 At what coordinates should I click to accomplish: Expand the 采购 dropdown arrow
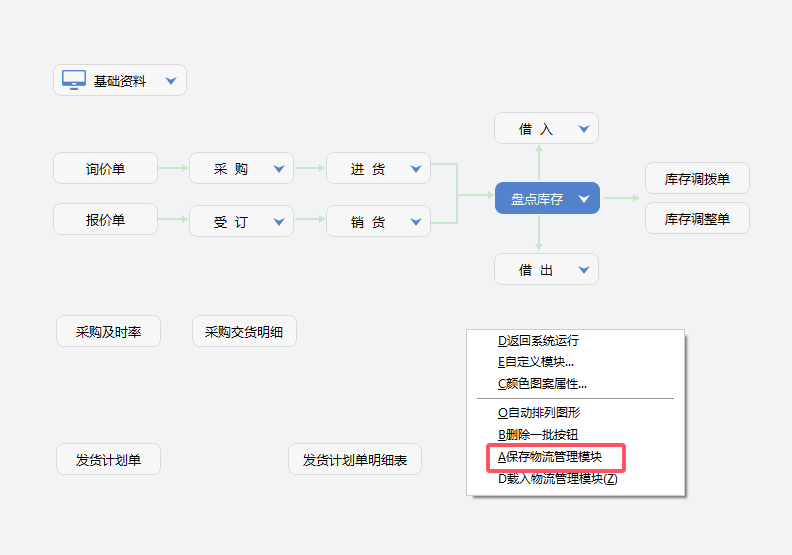pos(279,169)
